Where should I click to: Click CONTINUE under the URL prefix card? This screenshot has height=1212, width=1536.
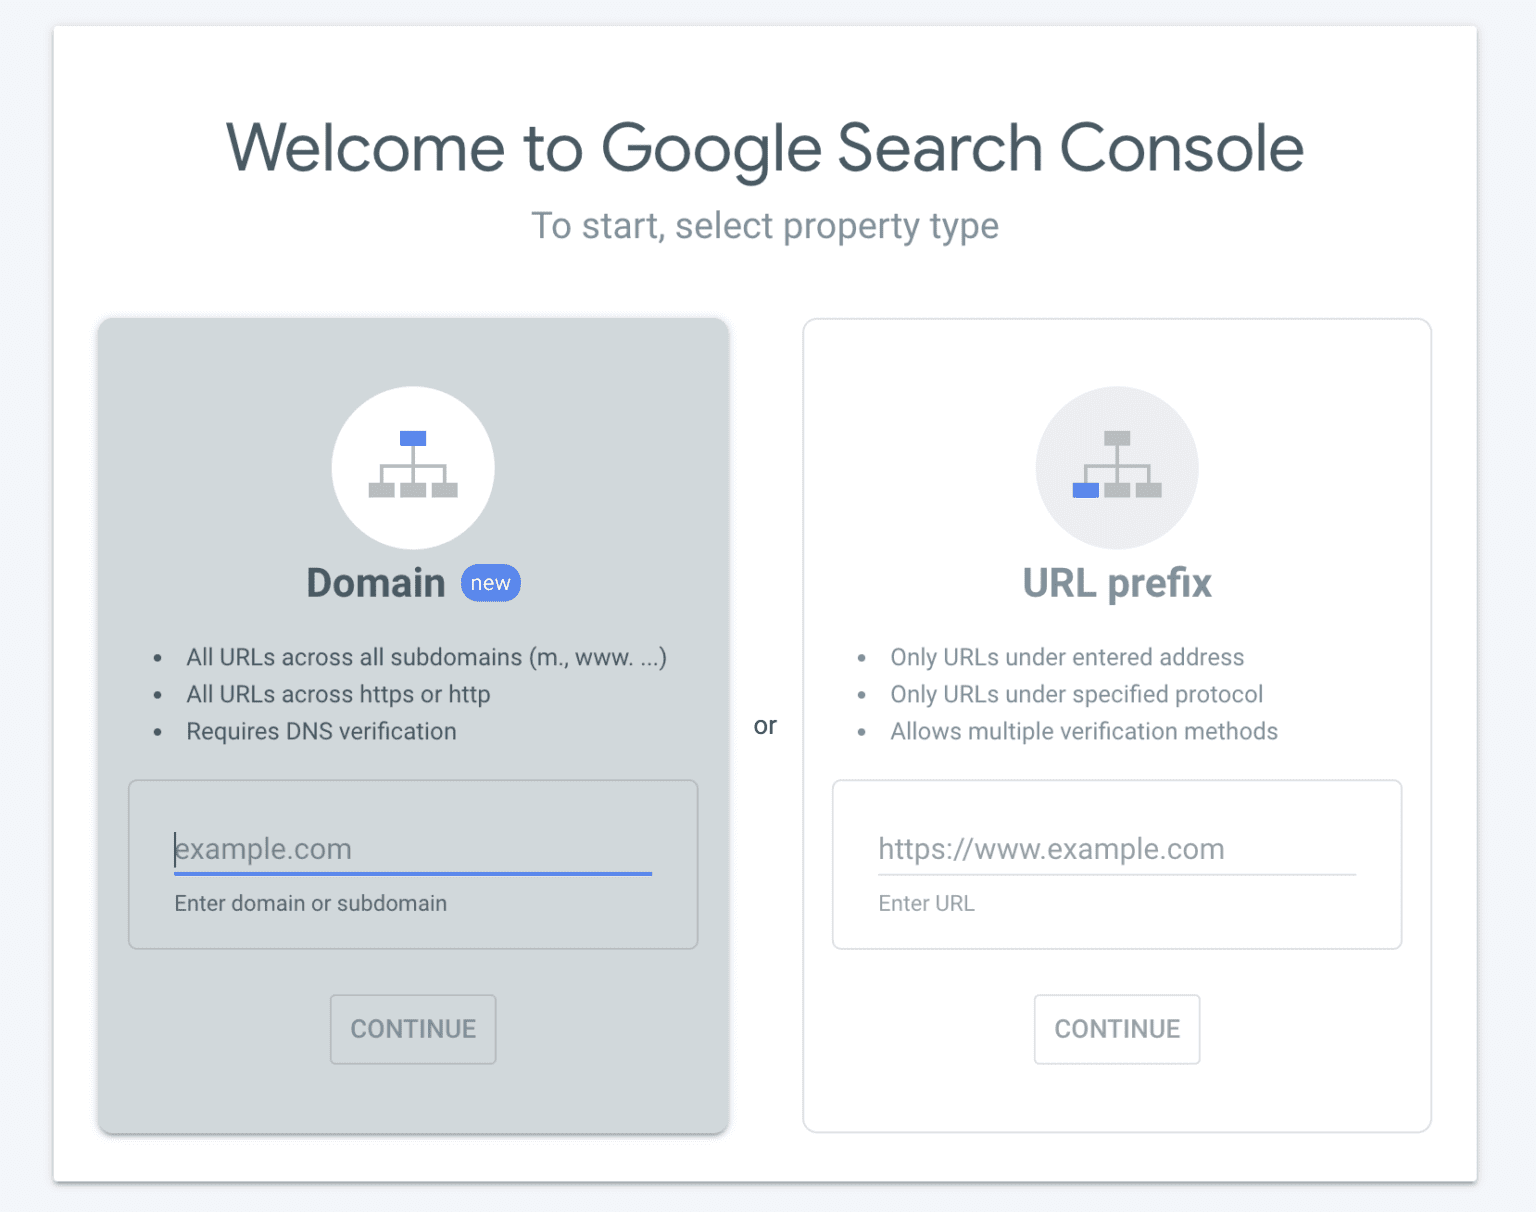(x=1116, y=1029)
